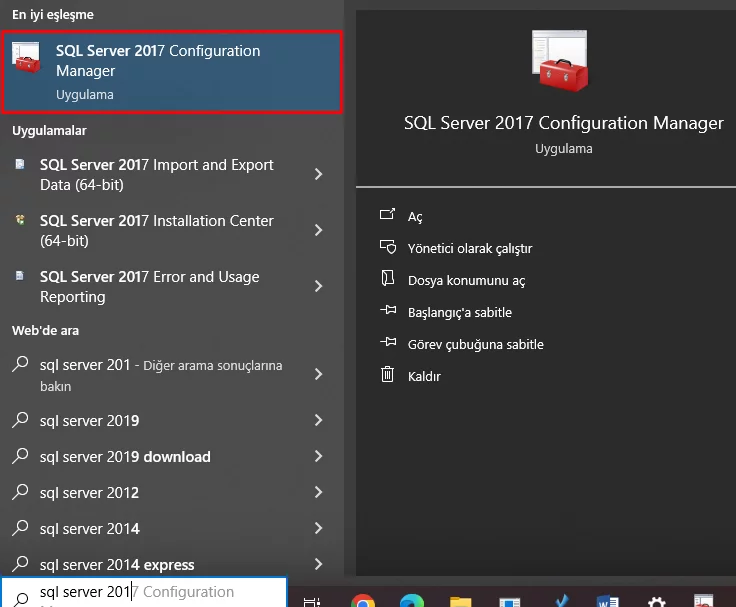Expand options for Error and Usage Reporting

pyautogui.click(x=319, y=286)
